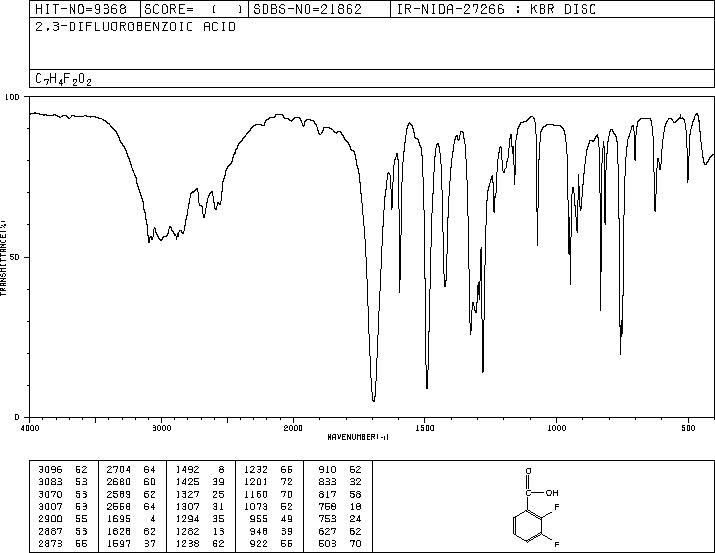The width and height of the screenshot is (715, 553).
Task: Click the 100 tick on transmittance axis
Action: 12,97
